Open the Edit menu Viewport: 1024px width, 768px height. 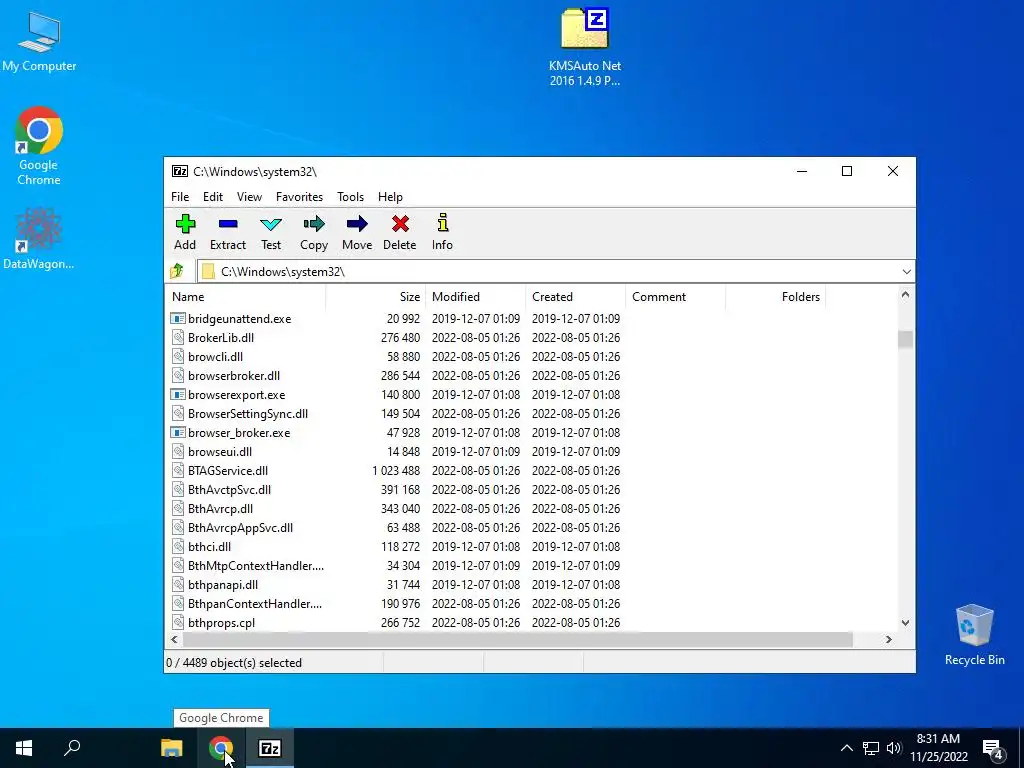pyautogui.click(x=213, y=197)
